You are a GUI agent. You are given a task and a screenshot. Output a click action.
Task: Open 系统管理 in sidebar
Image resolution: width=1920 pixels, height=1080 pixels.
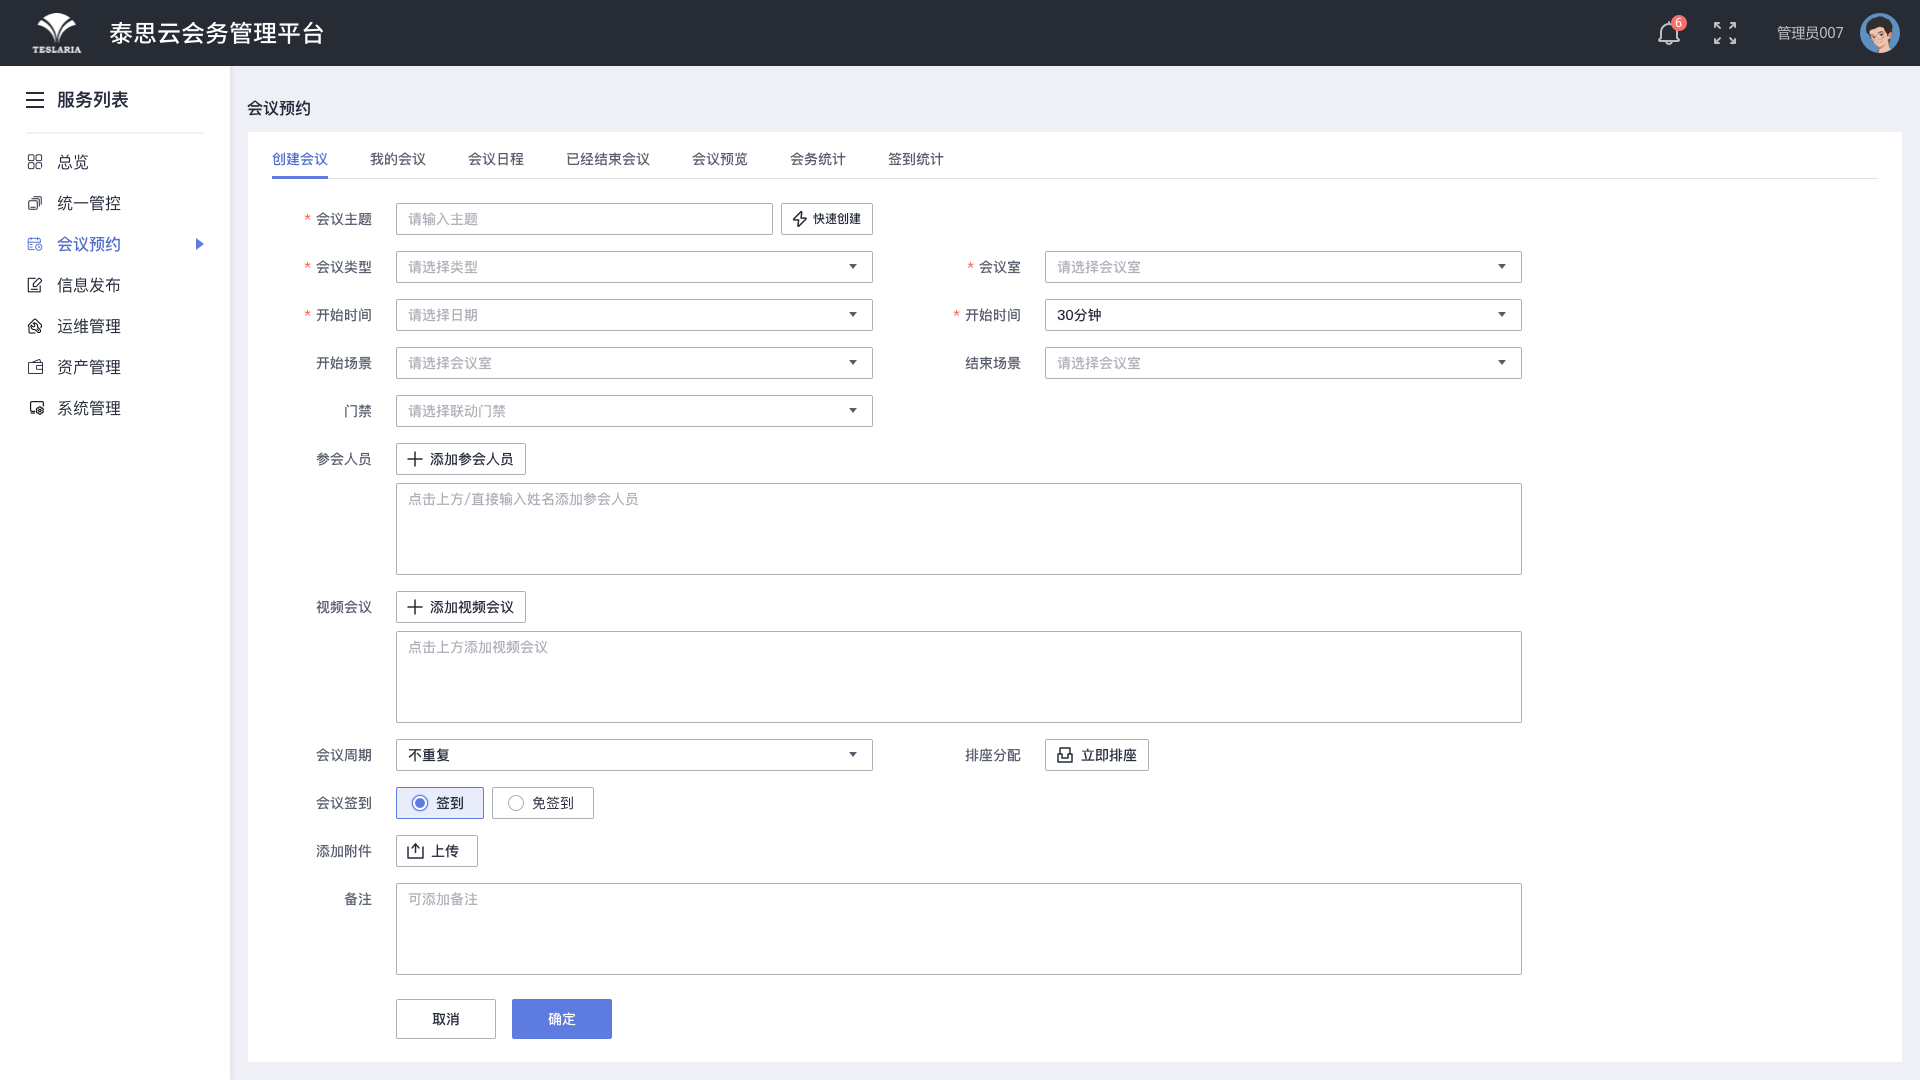pos(88,408)
